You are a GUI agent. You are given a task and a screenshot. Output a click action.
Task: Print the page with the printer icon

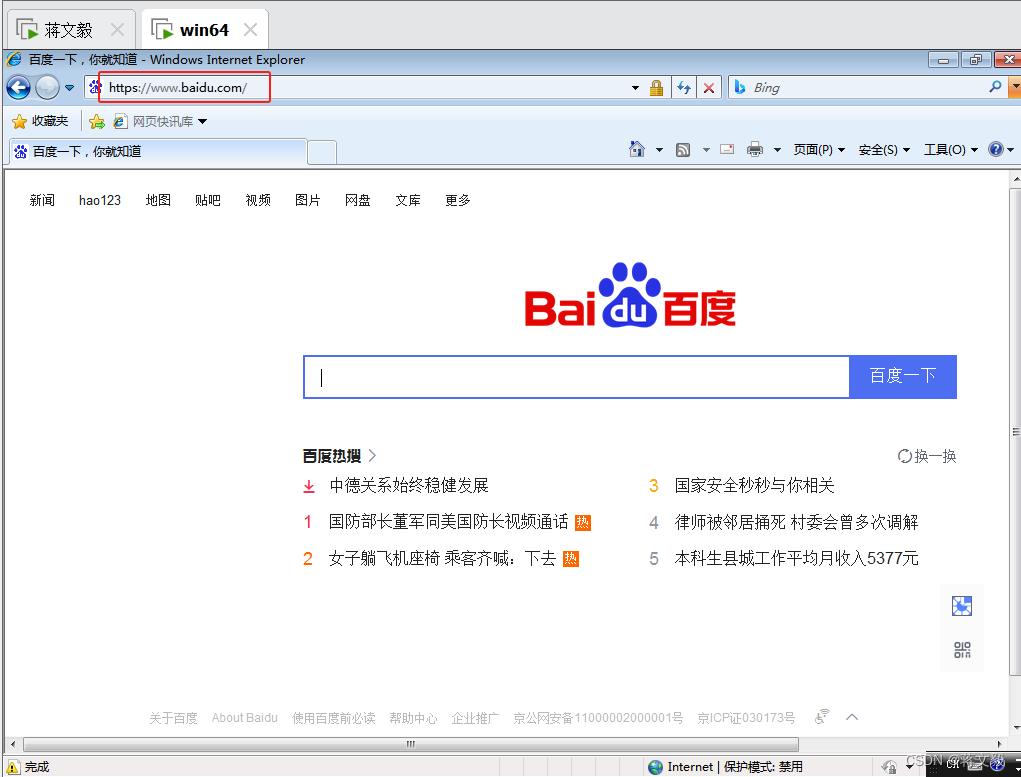[x=755, y=150]
